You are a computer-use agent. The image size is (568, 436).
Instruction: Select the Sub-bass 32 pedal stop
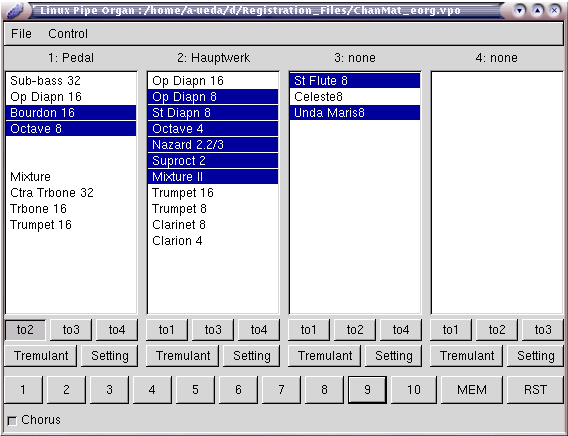[71, 80]
